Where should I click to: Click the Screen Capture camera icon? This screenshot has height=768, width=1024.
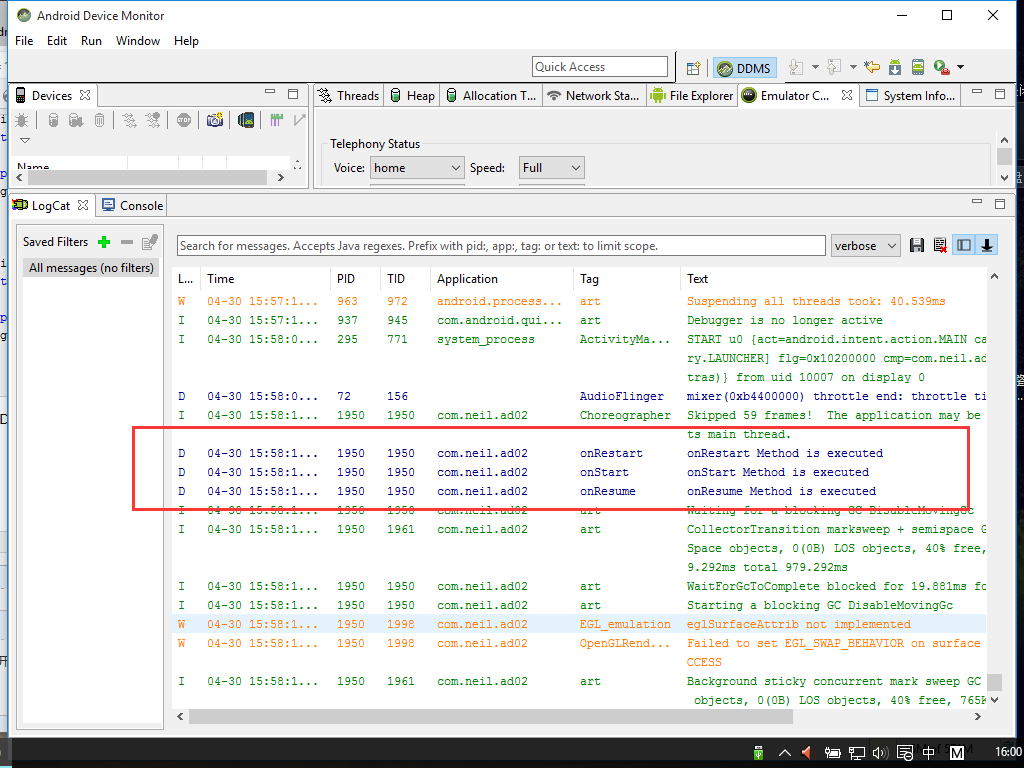coord(215,120)
